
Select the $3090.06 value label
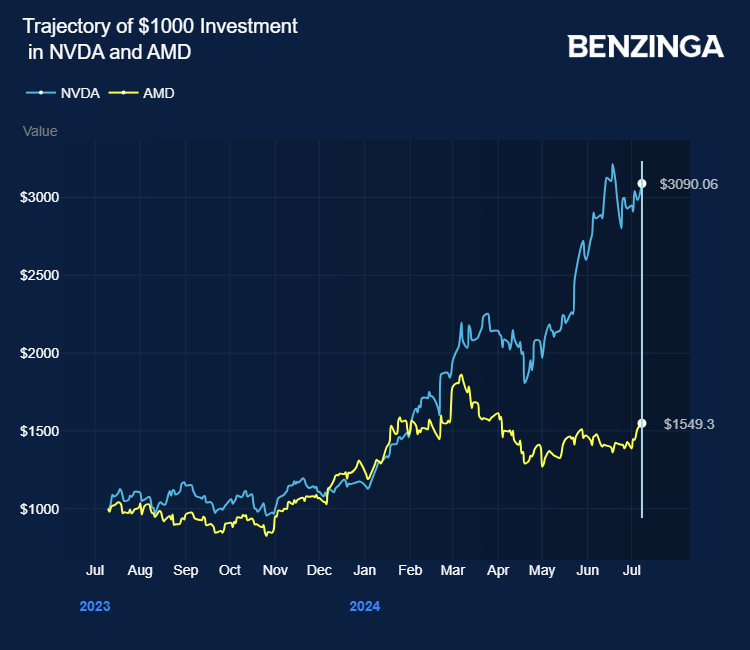click(x=689, y=184)
